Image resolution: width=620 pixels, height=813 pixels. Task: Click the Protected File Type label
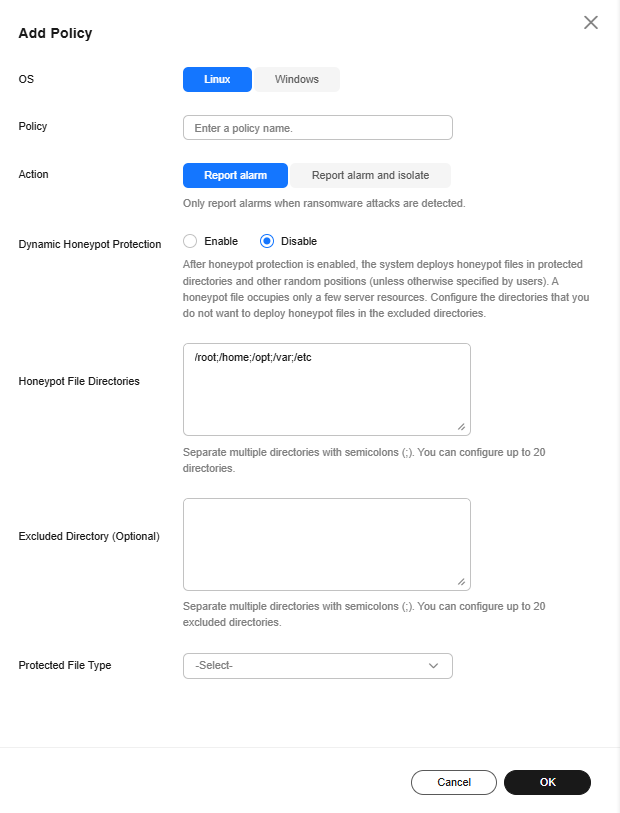[x=65, y=665]
